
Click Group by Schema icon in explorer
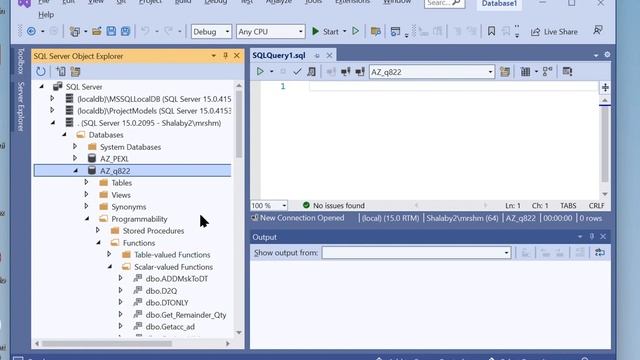pyautogui.click(x=76, y=72)
